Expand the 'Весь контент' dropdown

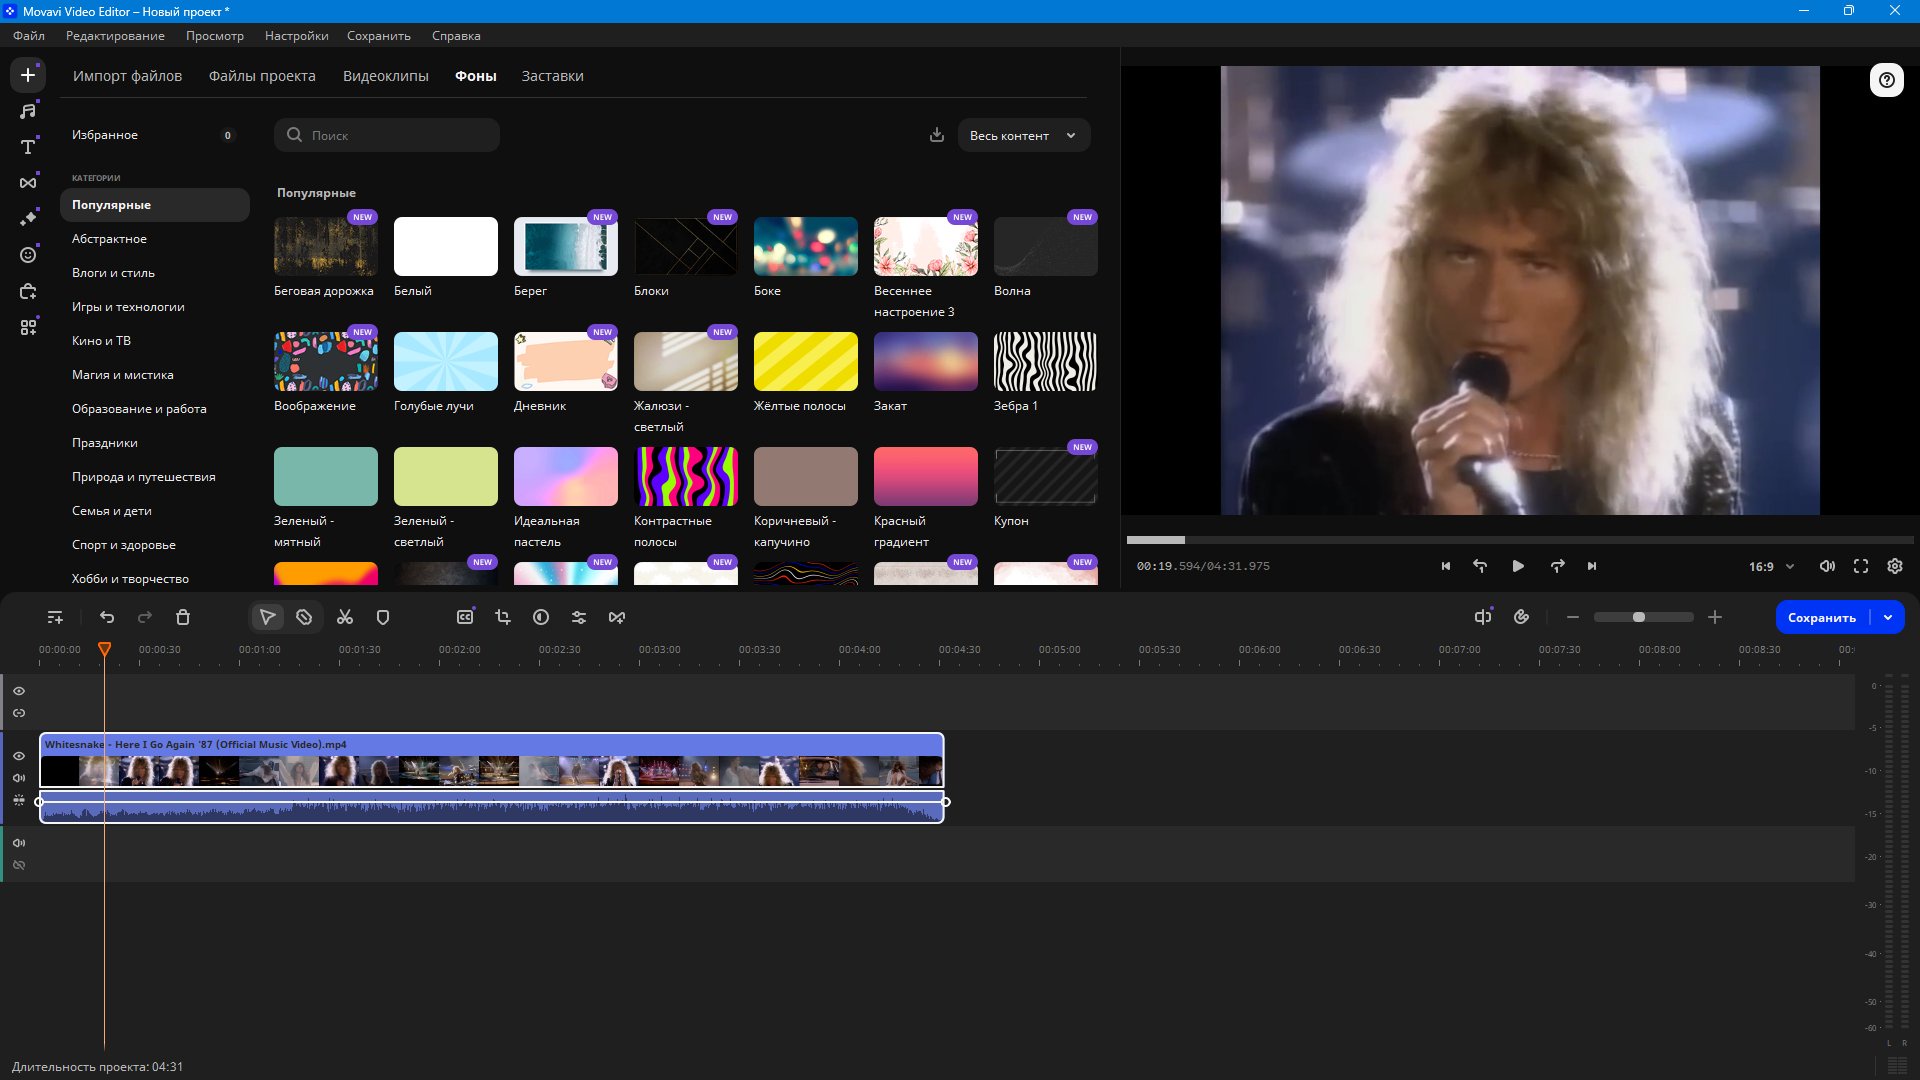(x=1023, y=136)
